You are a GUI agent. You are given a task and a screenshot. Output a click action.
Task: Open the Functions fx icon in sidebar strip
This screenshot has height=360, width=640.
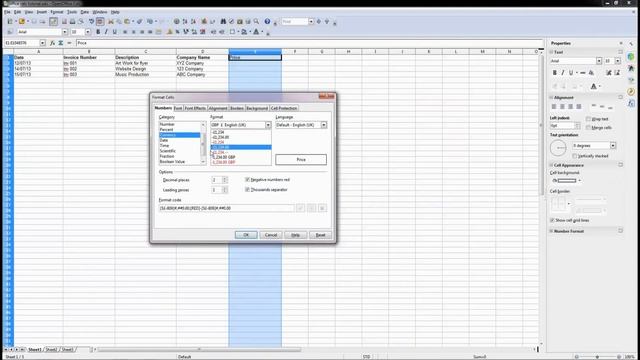(631, 104)
